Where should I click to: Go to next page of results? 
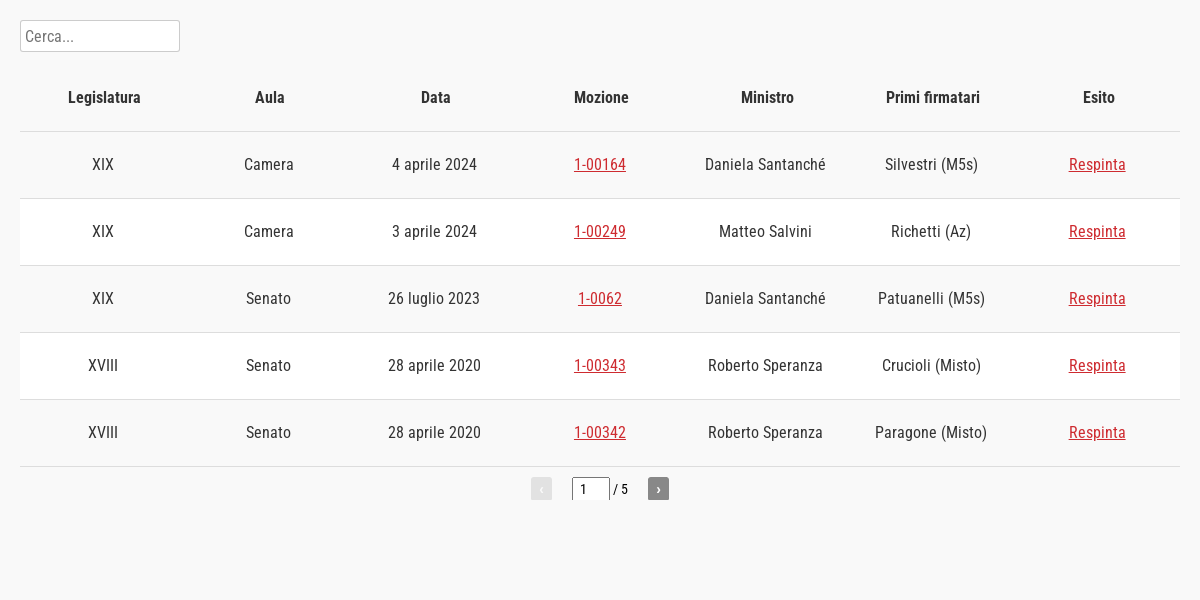pos(658,489)
